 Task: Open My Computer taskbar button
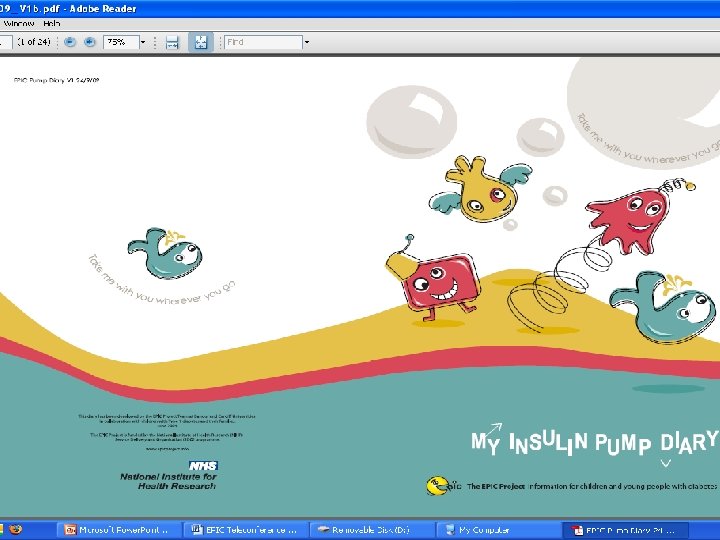[x=499, y=530]
